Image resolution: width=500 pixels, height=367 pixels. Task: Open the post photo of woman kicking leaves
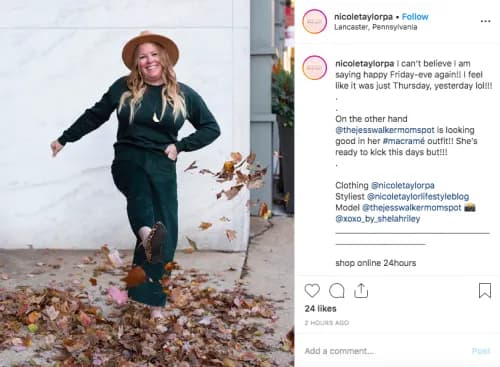click(147, 183)
